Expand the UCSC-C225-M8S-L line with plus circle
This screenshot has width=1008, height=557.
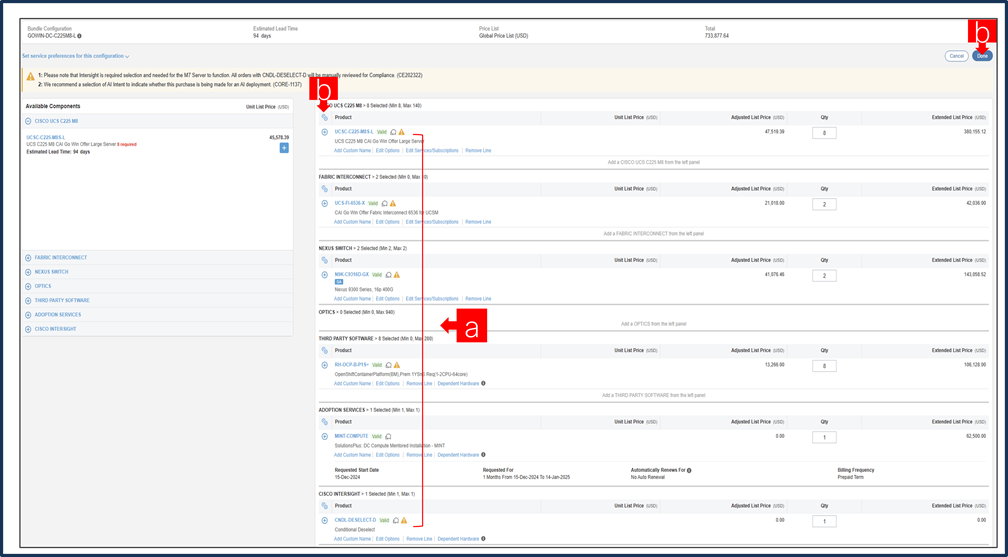[325, 132]
